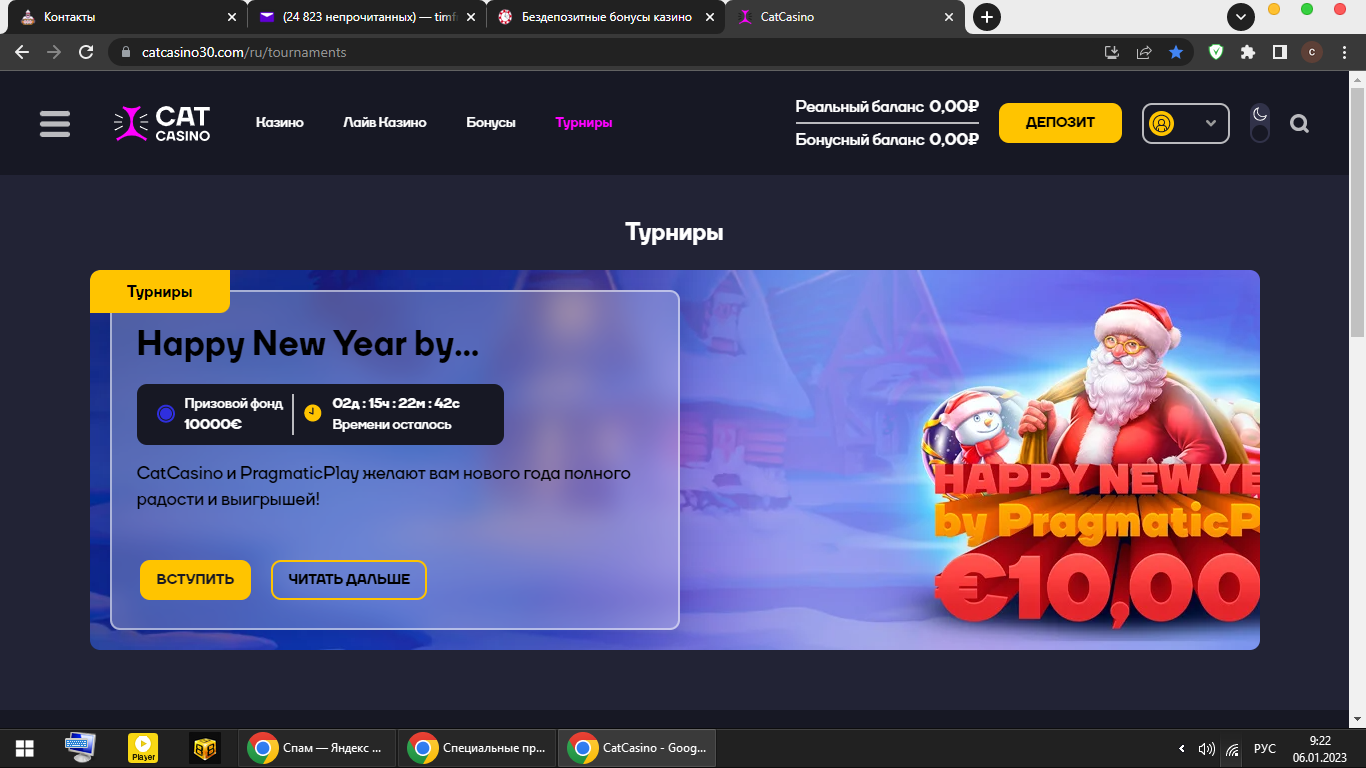
Task: Click the remaining time countdown text
Action: (396, 404)
